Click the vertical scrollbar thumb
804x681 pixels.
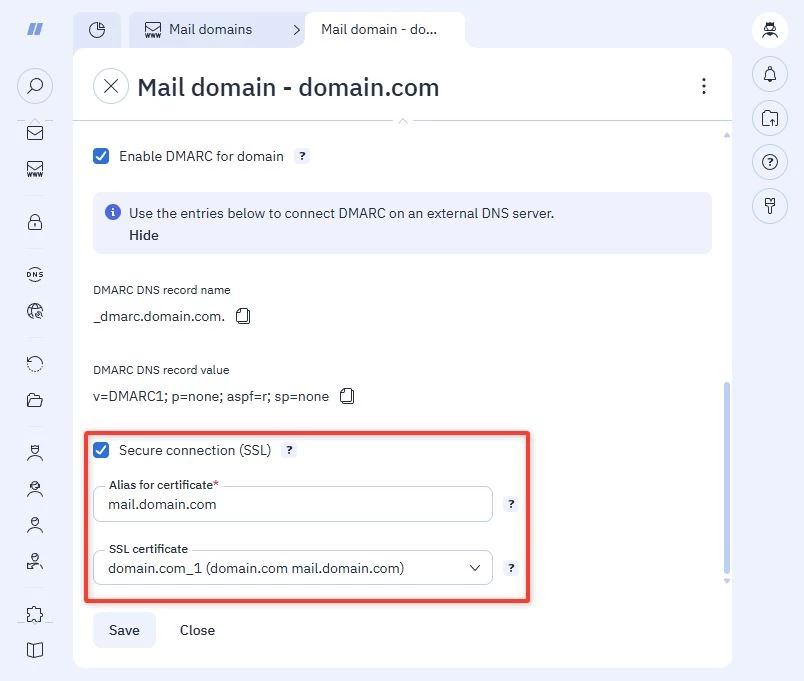click(727, 478)
